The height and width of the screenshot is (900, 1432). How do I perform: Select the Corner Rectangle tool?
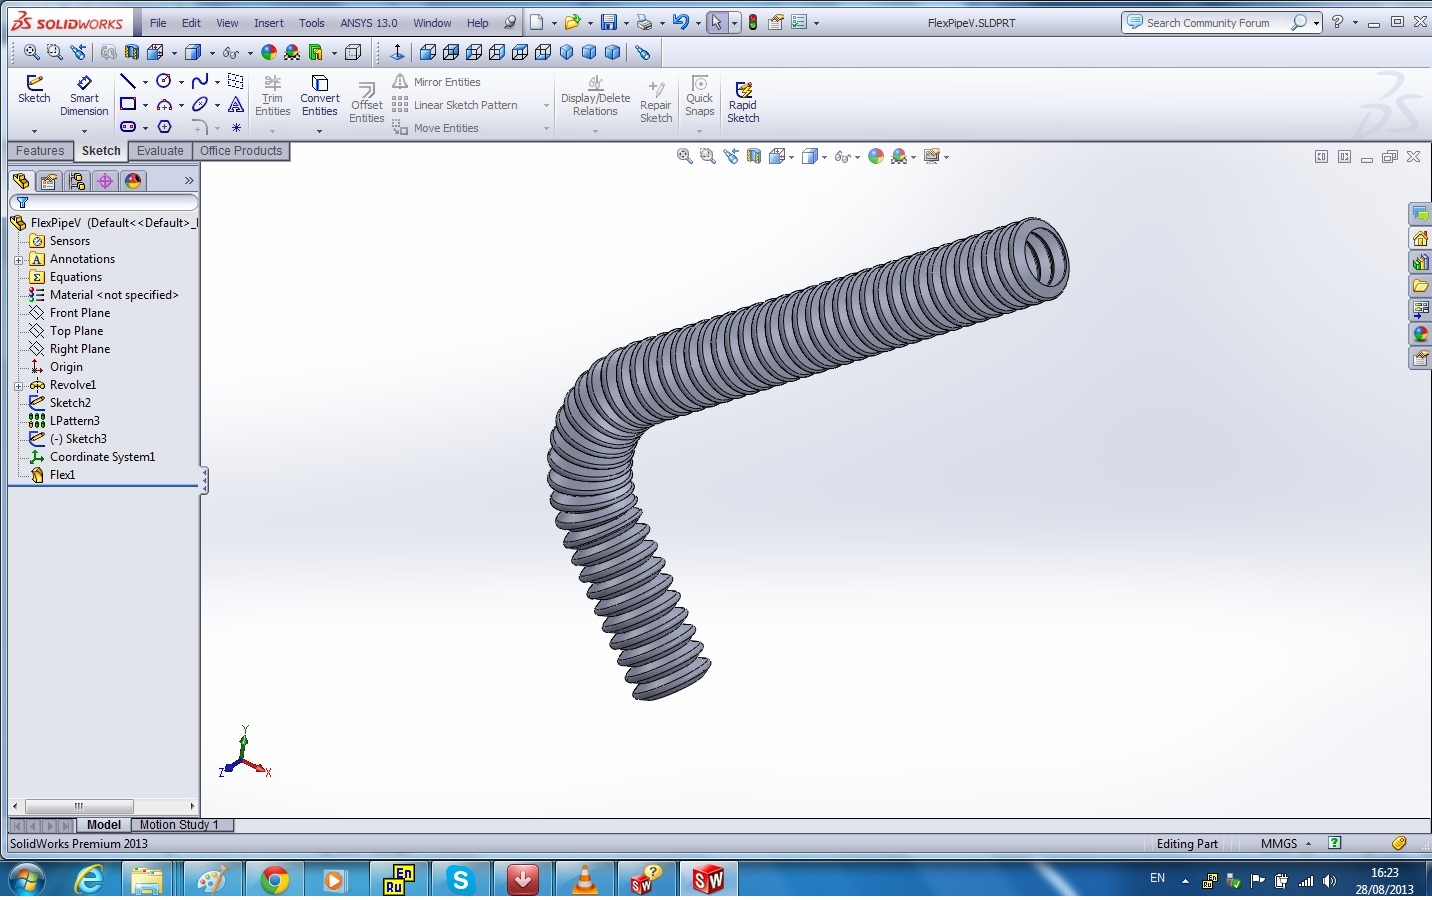coord(128,104)
